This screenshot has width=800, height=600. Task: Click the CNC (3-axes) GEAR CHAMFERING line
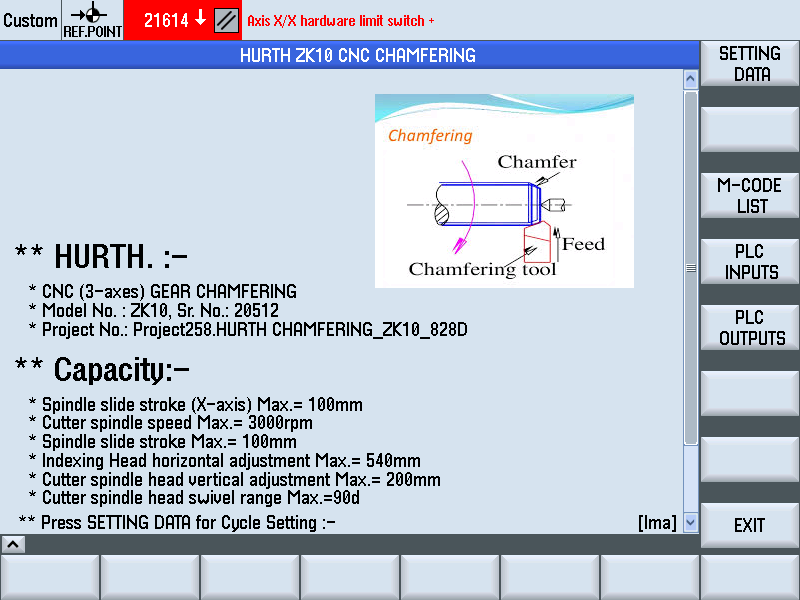tap(163, 291)
